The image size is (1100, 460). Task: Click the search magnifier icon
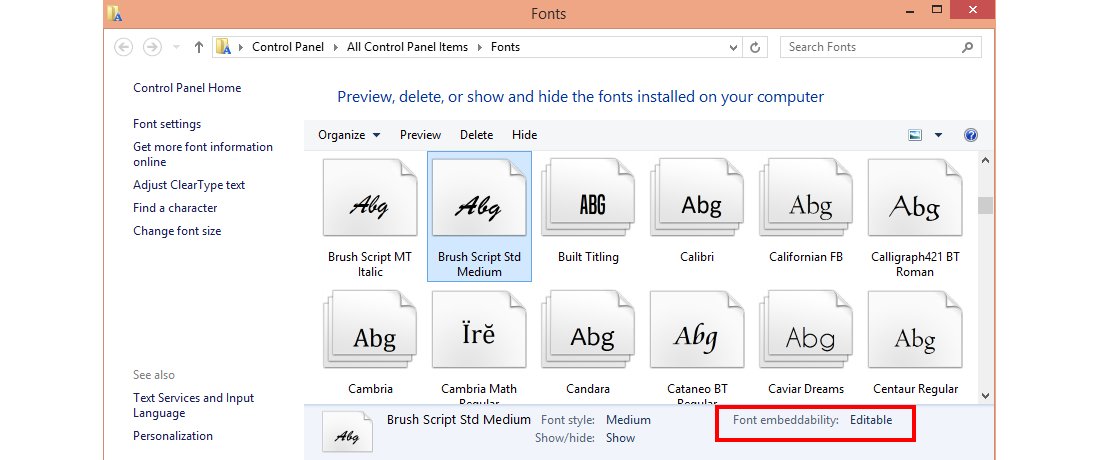[967, 47]
